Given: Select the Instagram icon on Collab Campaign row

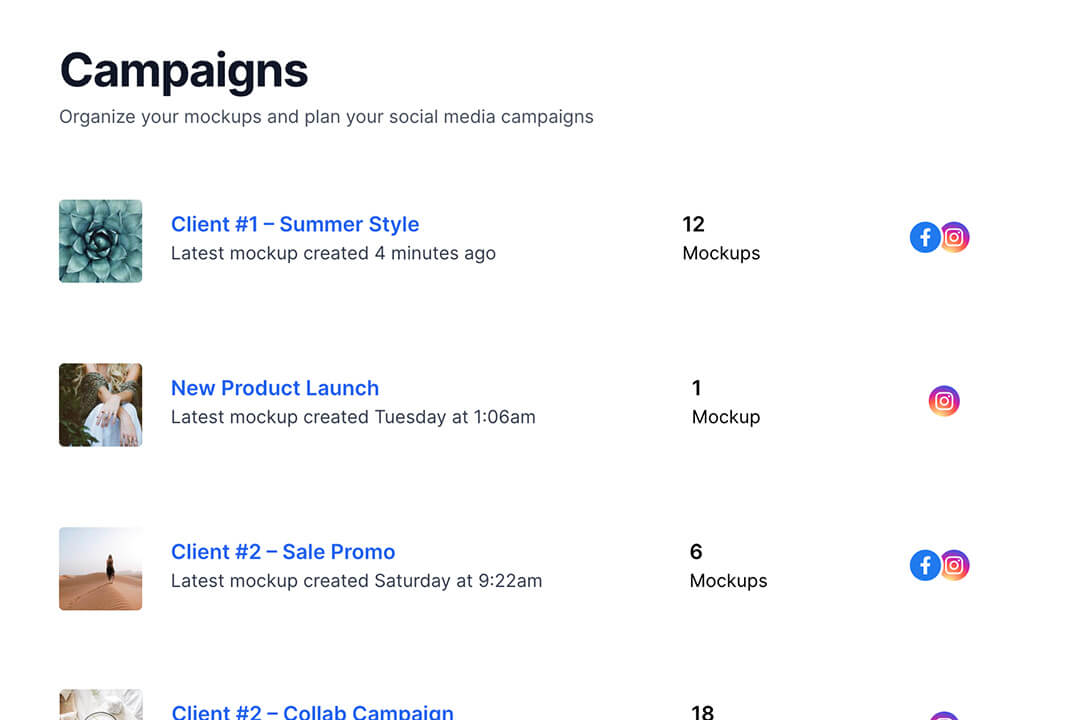Looking at the screenshot, I should pos(944,716).
